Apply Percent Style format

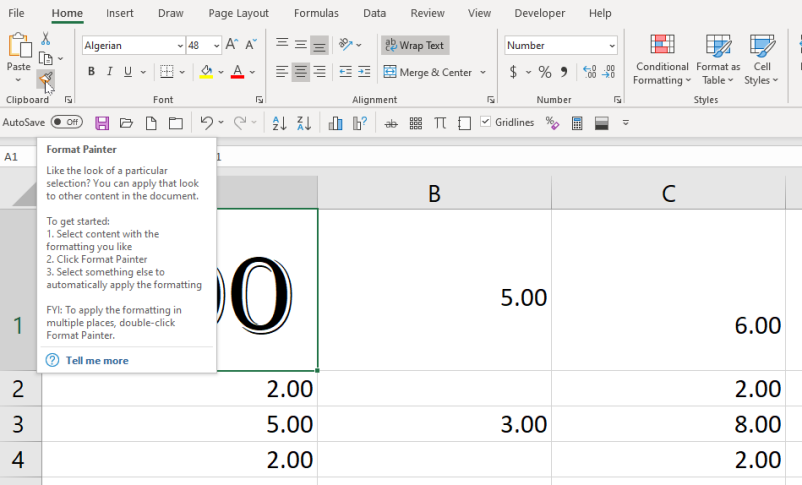[545, 72]
